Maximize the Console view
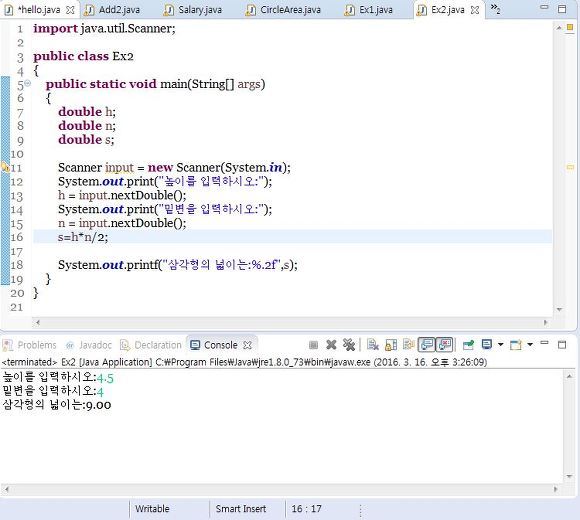580x520 pixels. click(x=562, y=345)
